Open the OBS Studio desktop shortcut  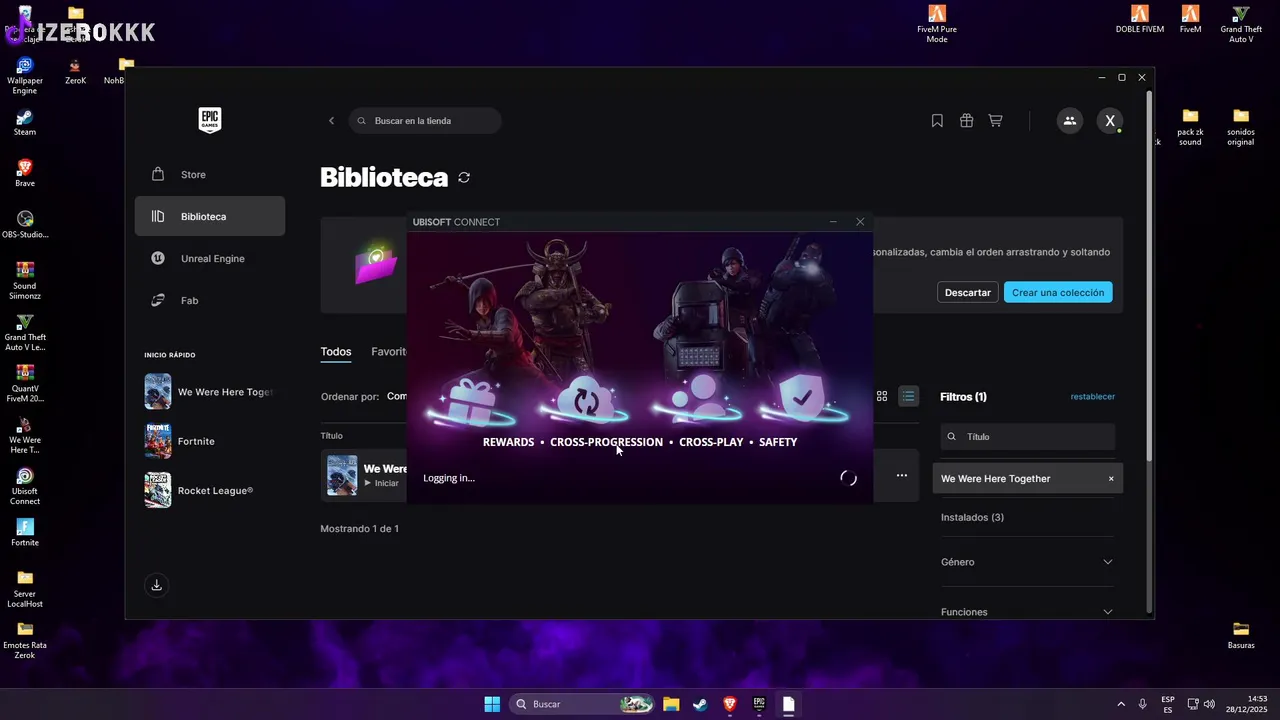pyautogui.click(x=25, y=225)
